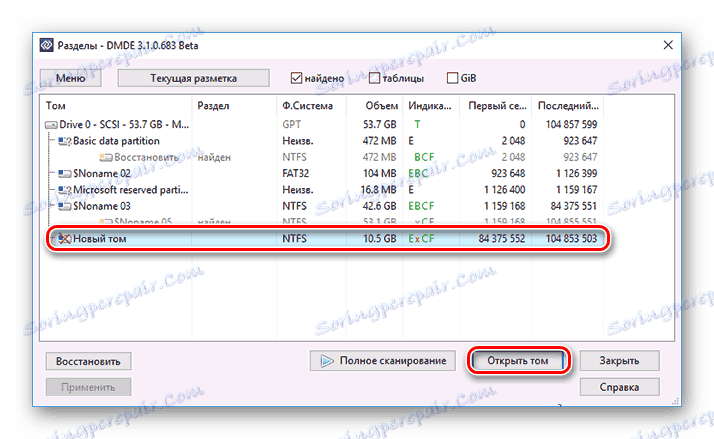
Task: Toggle the найдено checkbox
Action: [x=296, y=78]
